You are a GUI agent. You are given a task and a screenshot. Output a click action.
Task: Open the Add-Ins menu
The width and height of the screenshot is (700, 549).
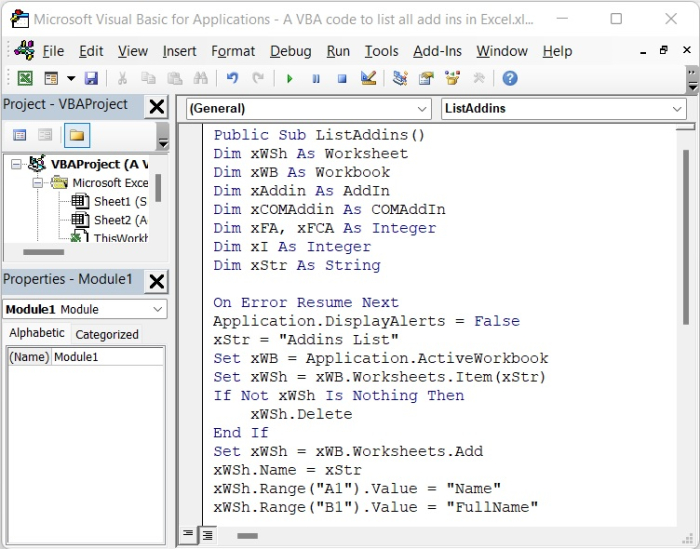pos(437,51)
